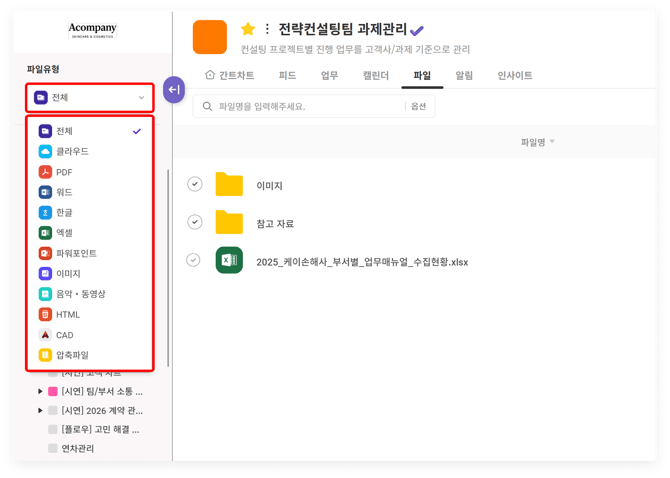Viewport: 670px width, 478px height.
Task: Select the PDF file type icon
Action: point(45,172)
